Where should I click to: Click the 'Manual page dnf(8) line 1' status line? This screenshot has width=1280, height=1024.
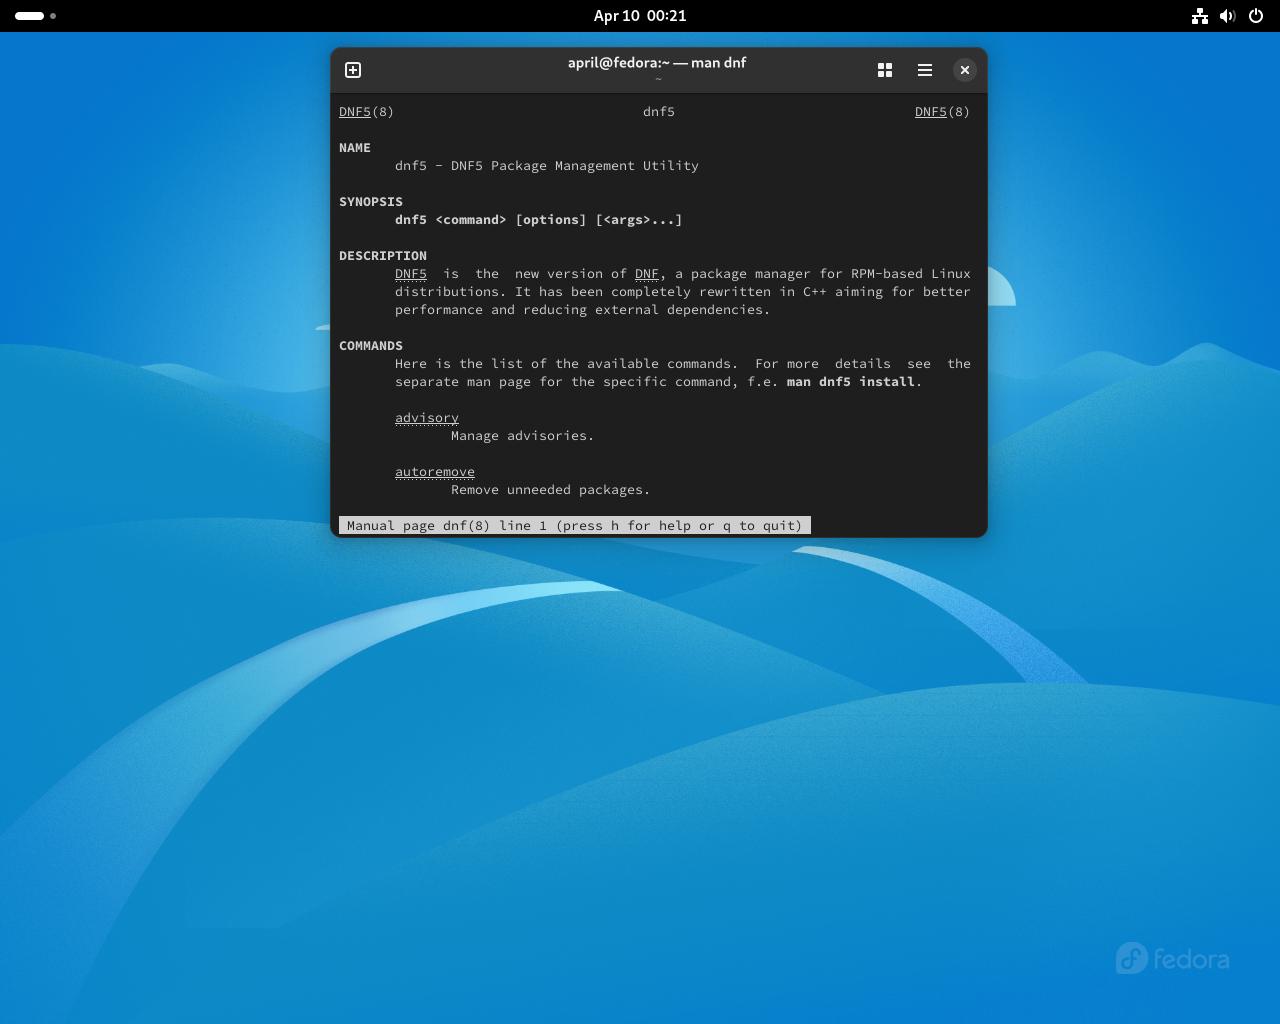click(575, 526)
